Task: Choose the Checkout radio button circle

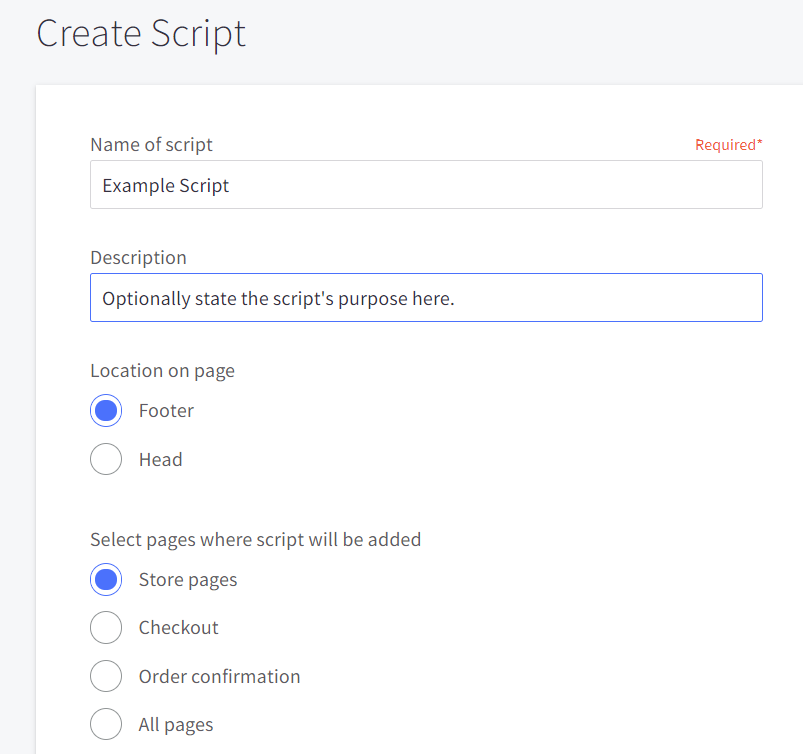Action: tap(106, 627)
